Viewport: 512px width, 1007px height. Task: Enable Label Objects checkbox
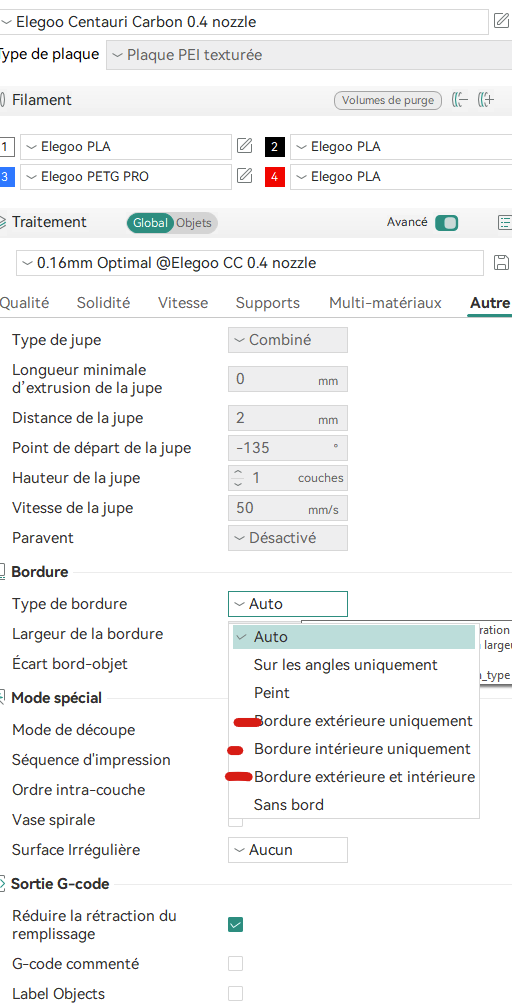[236, 994]
